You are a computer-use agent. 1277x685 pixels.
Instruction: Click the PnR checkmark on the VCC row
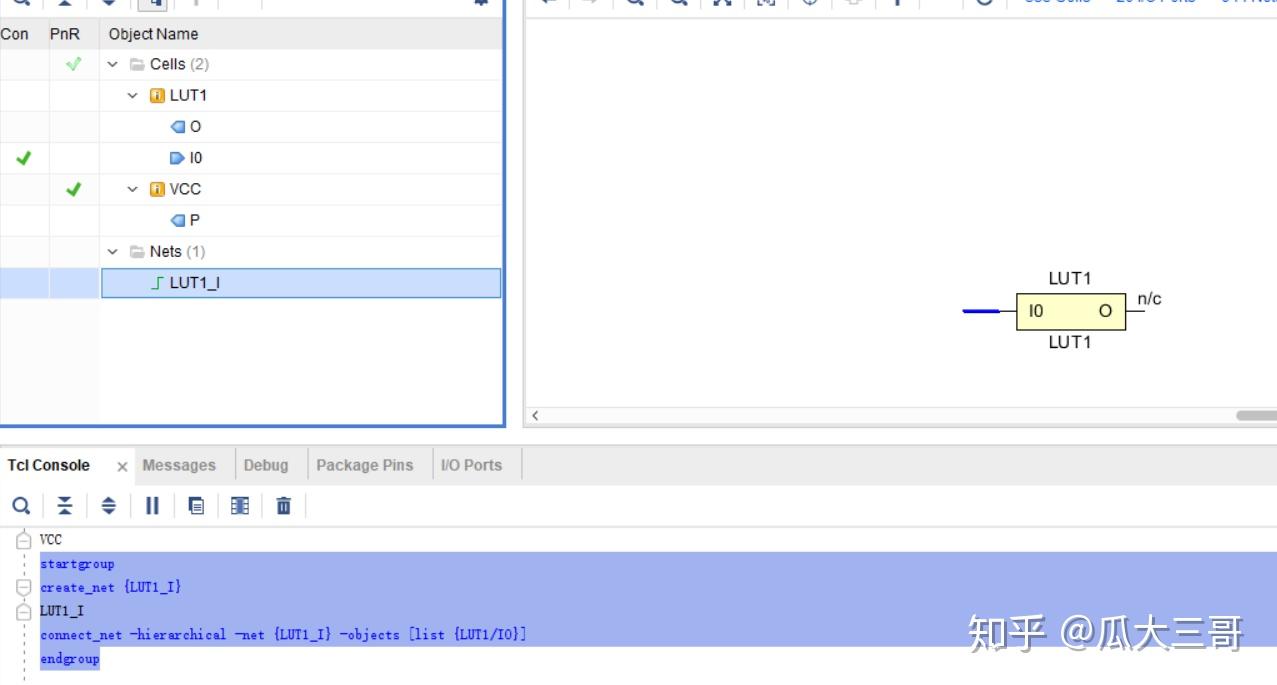click(73, 189)
